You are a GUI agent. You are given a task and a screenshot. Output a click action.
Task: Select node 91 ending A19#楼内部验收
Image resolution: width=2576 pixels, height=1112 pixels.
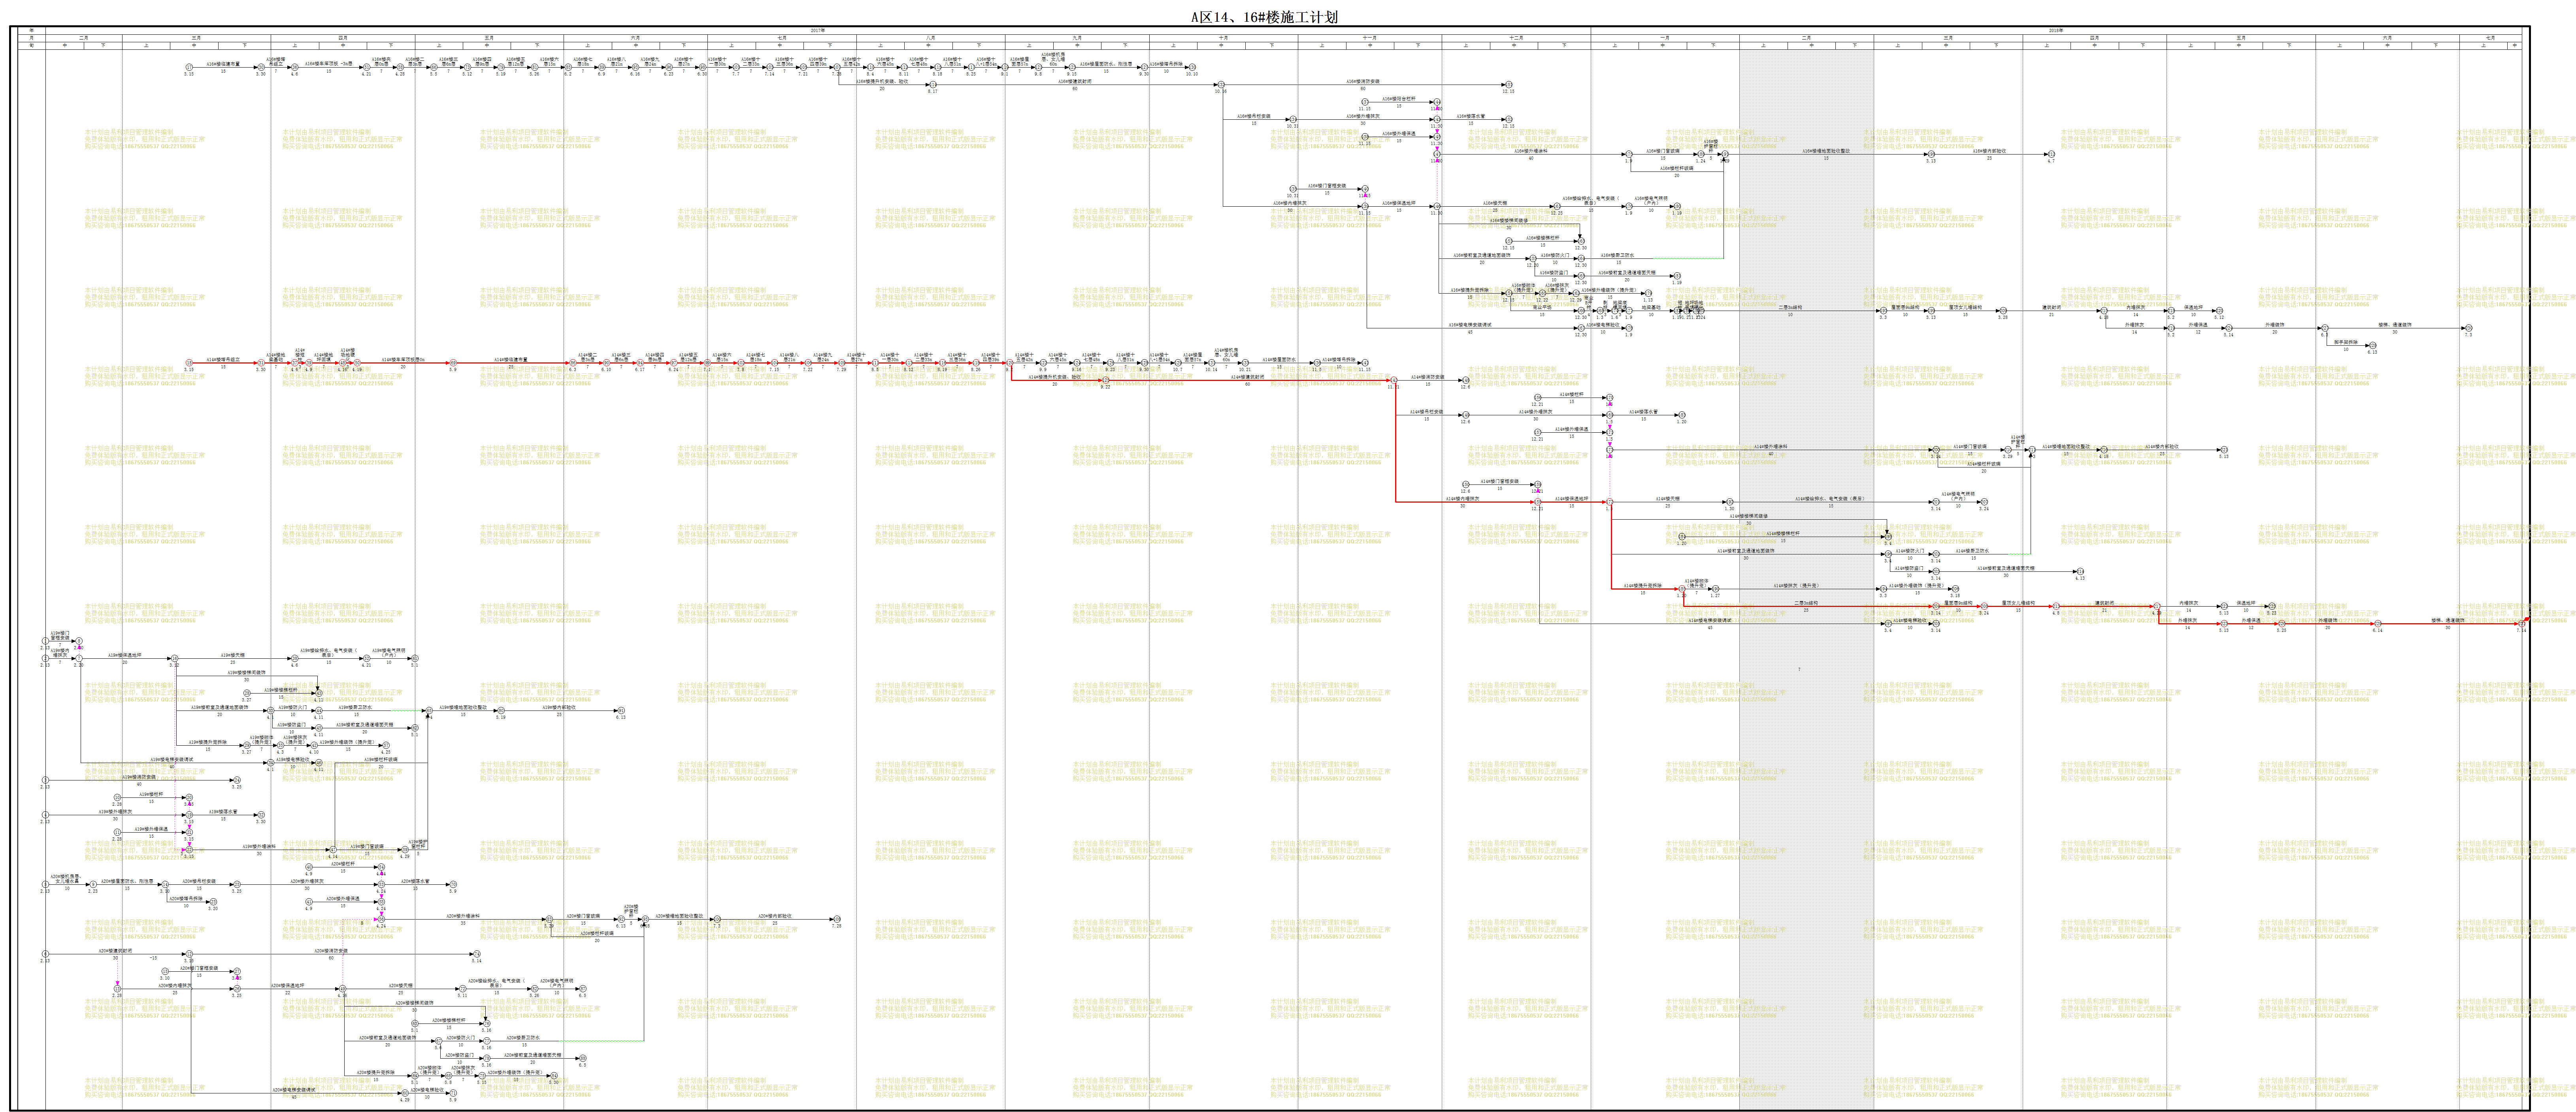tap(621, 711)
